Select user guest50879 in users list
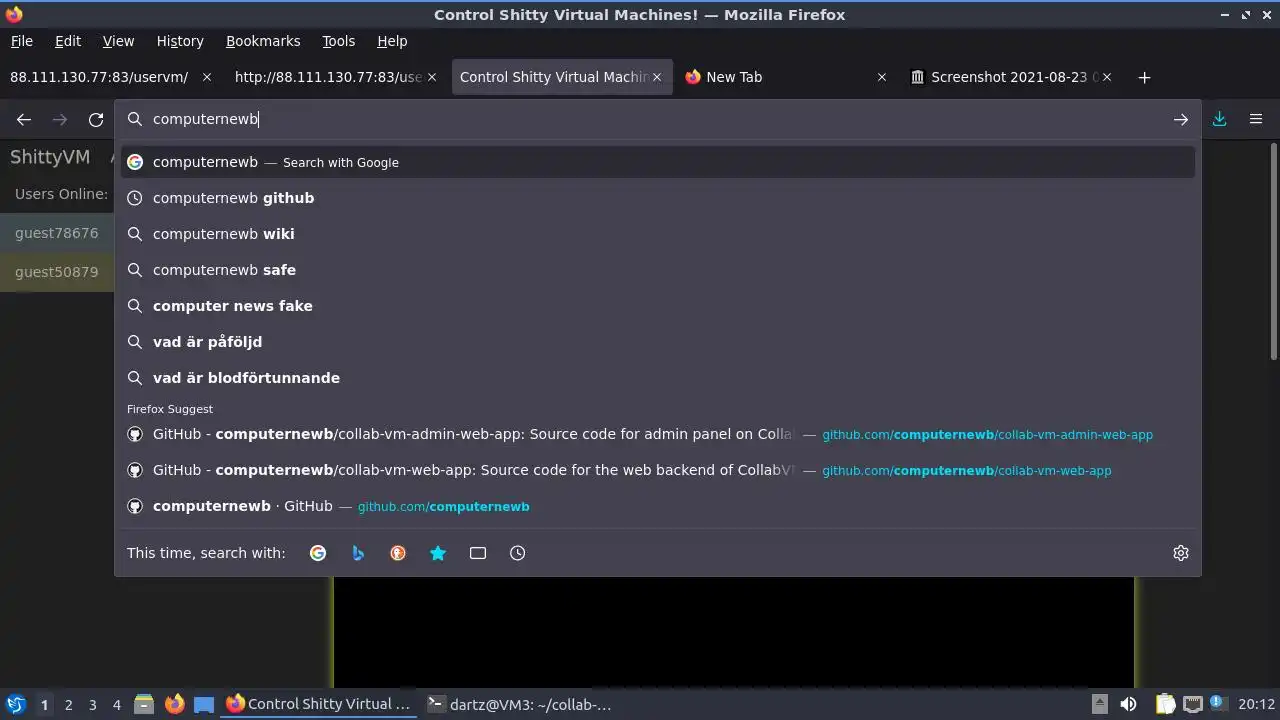Screen dimensions: 1280x720 pos(57,272)
